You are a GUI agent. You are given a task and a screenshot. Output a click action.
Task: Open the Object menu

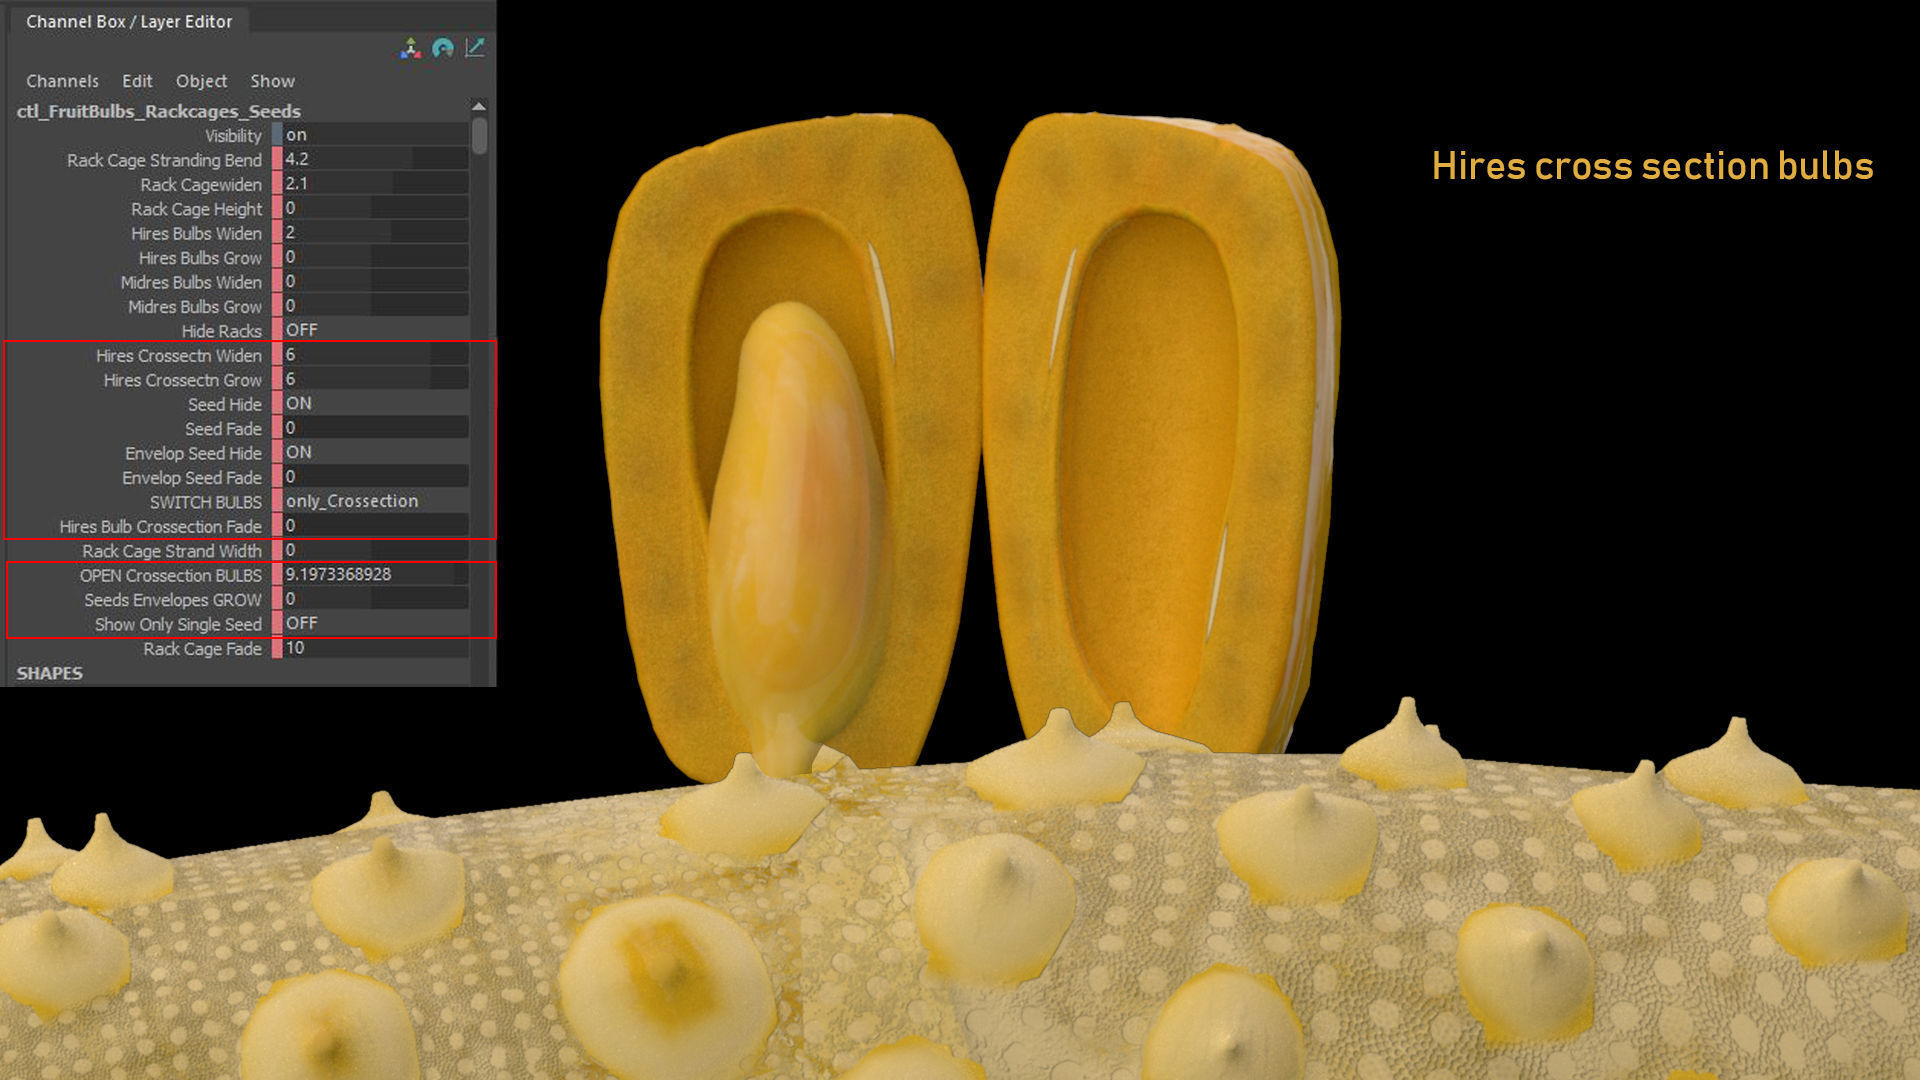pos(201,81)
